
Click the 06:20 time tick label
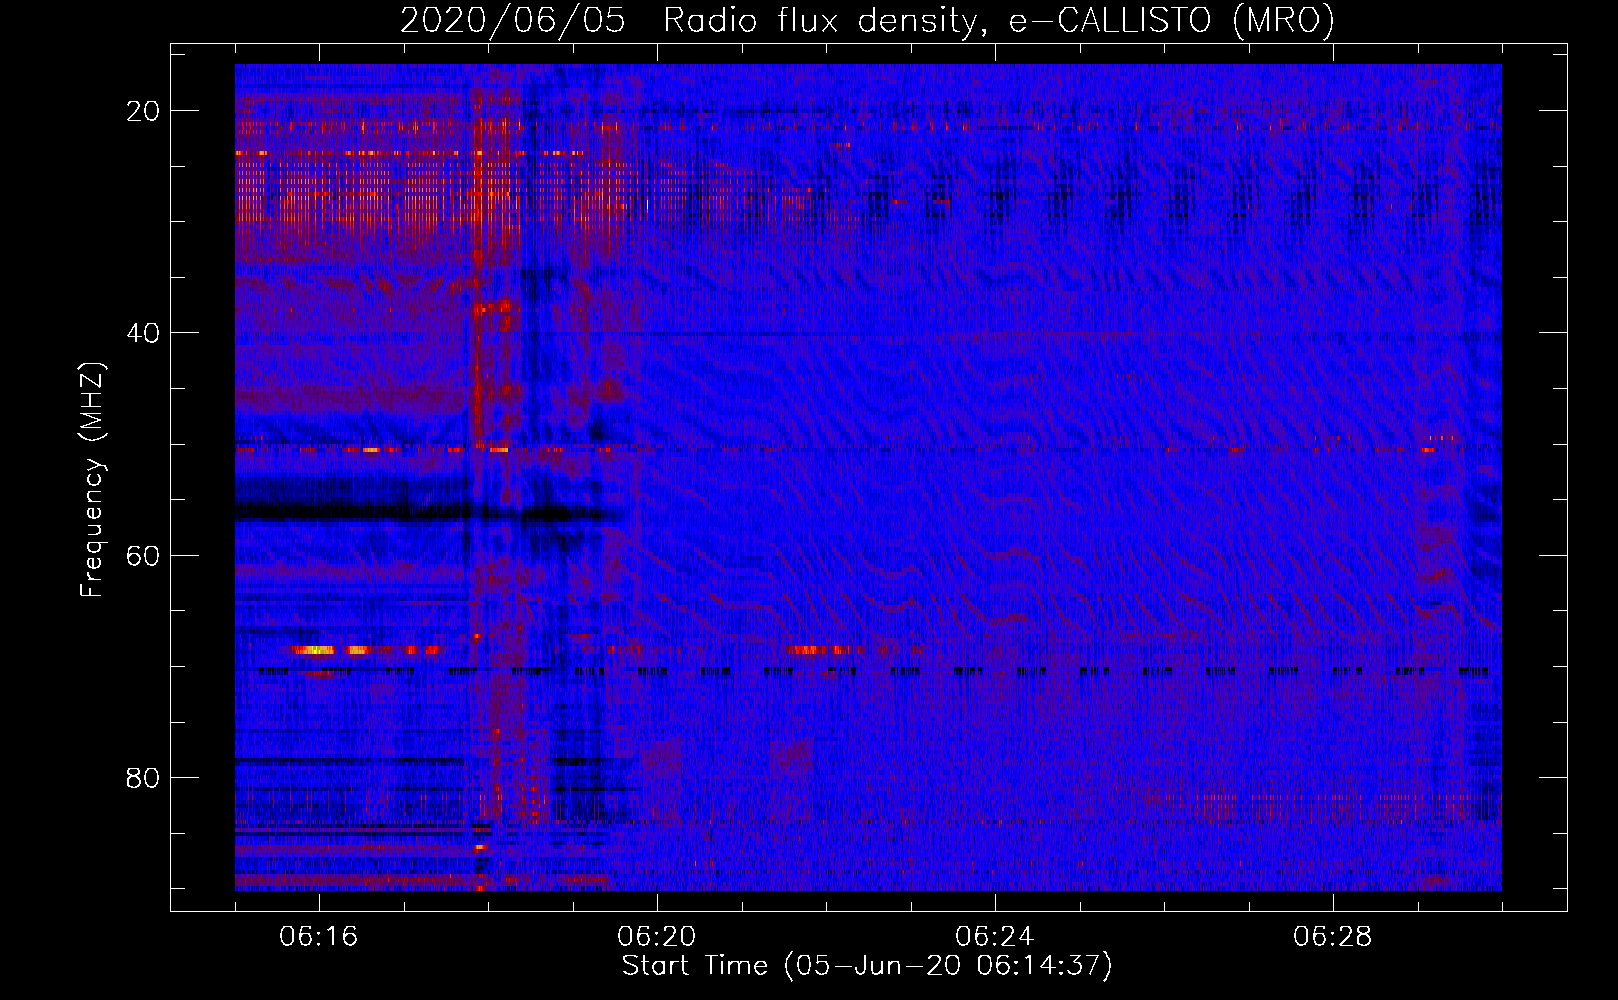(x=657, y=937)
